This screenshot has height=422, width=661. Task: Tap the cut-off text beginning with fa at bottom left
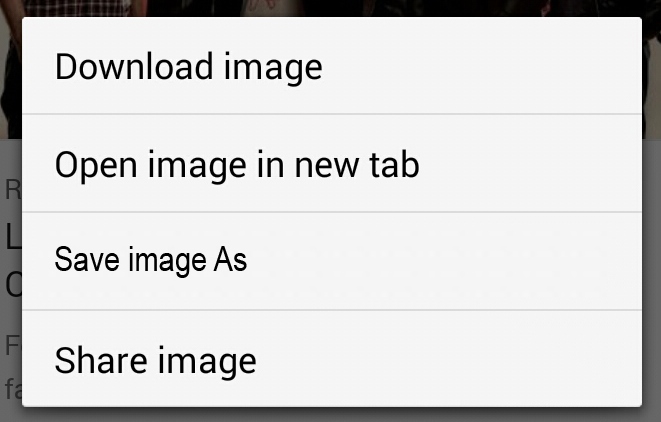pos(13,389)
